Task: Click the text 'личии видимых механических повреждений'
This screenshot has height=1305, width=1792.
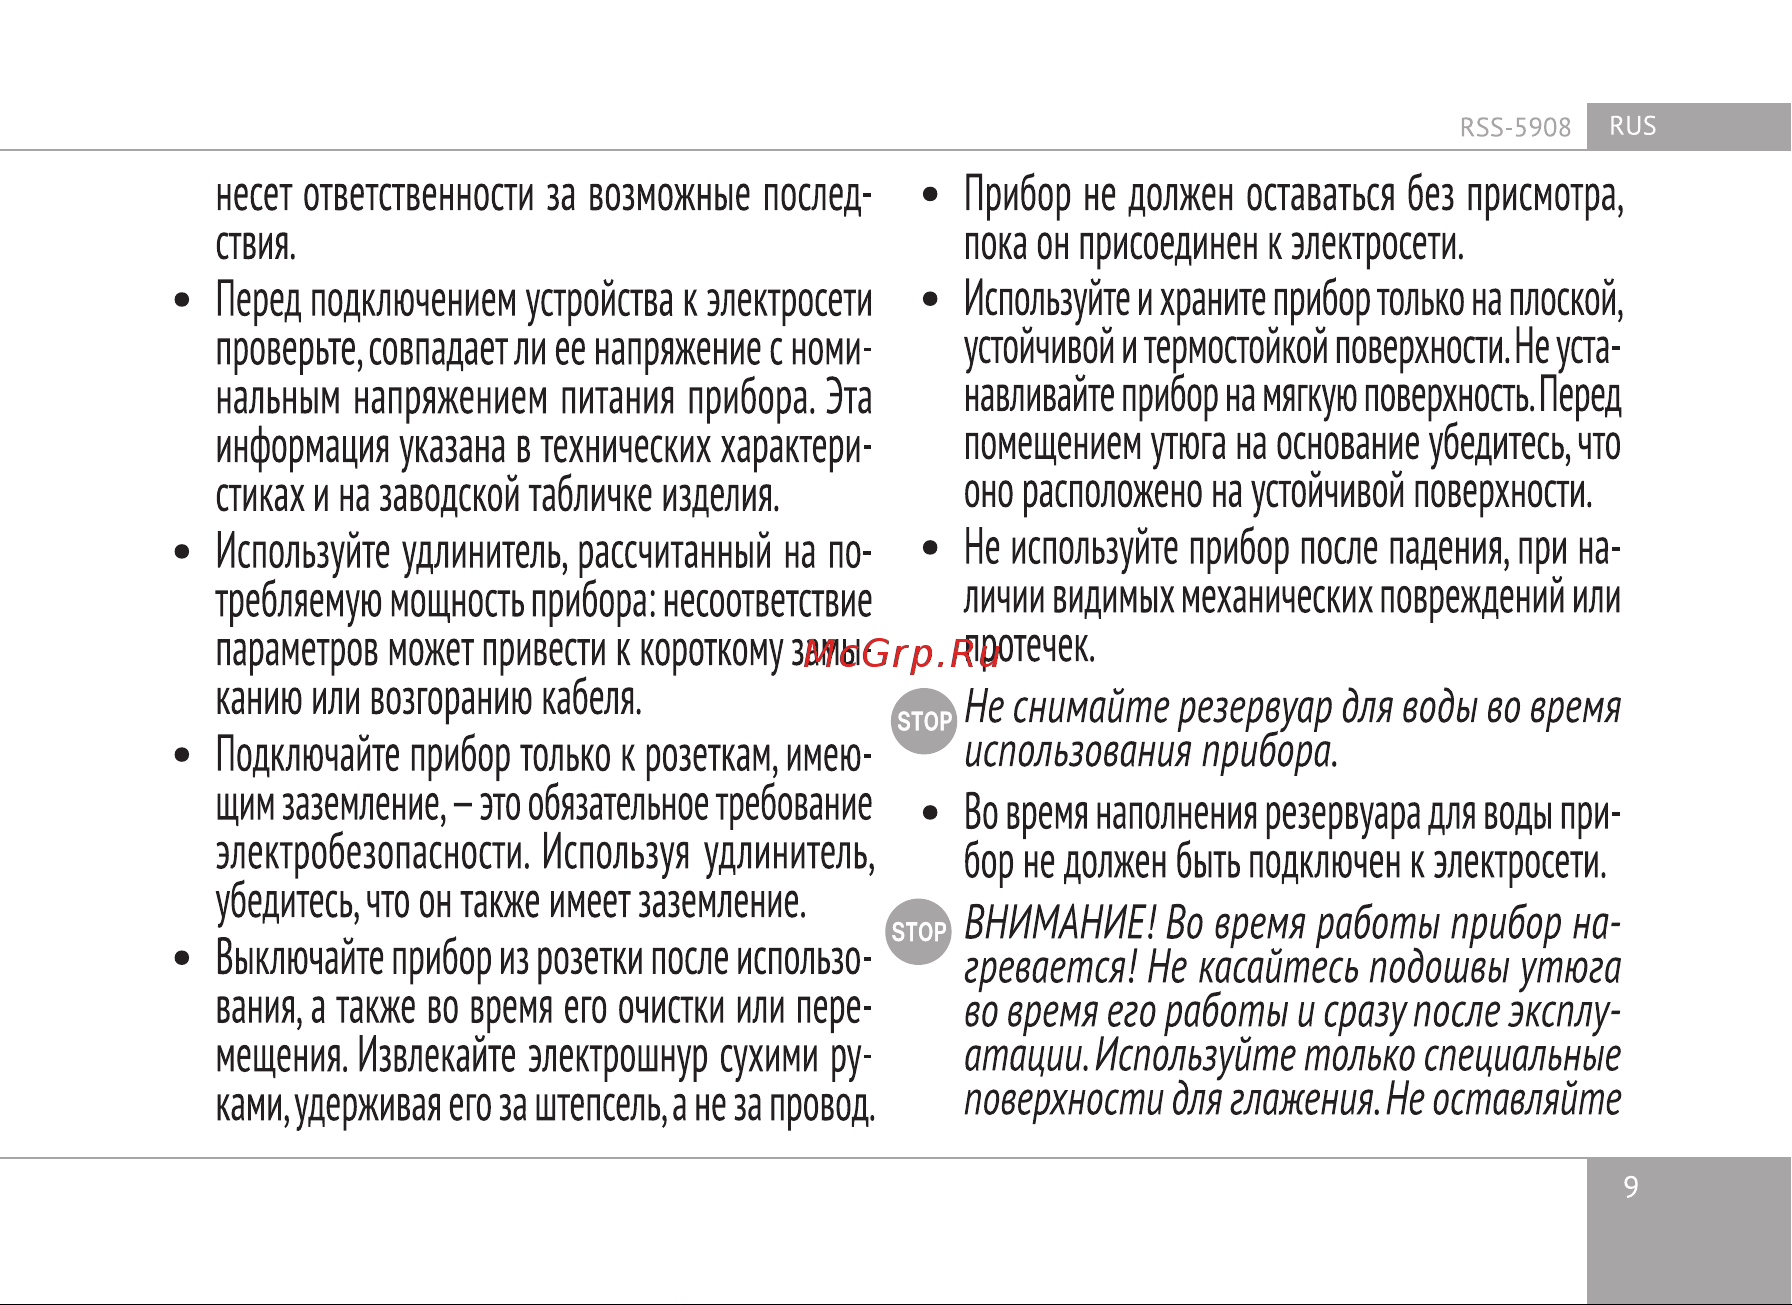Action: click(x=1264, y=598)
